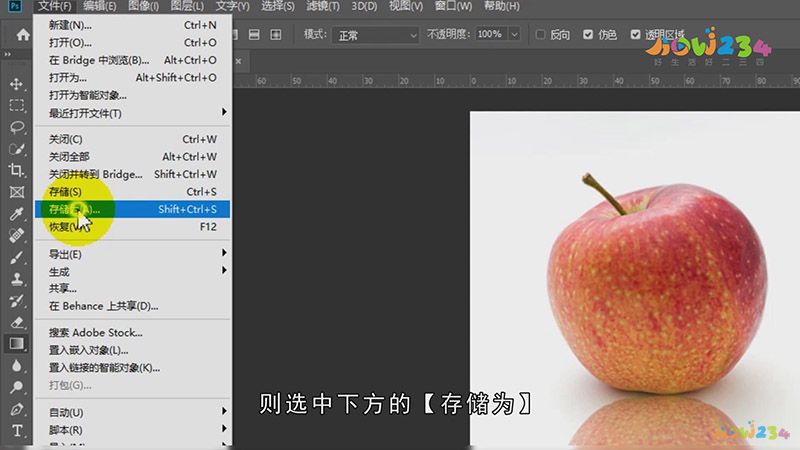Choose 关闭并转到 Bridge...
Image resolution: width=800 pixels, height=450 pixels.
[132, 174]
